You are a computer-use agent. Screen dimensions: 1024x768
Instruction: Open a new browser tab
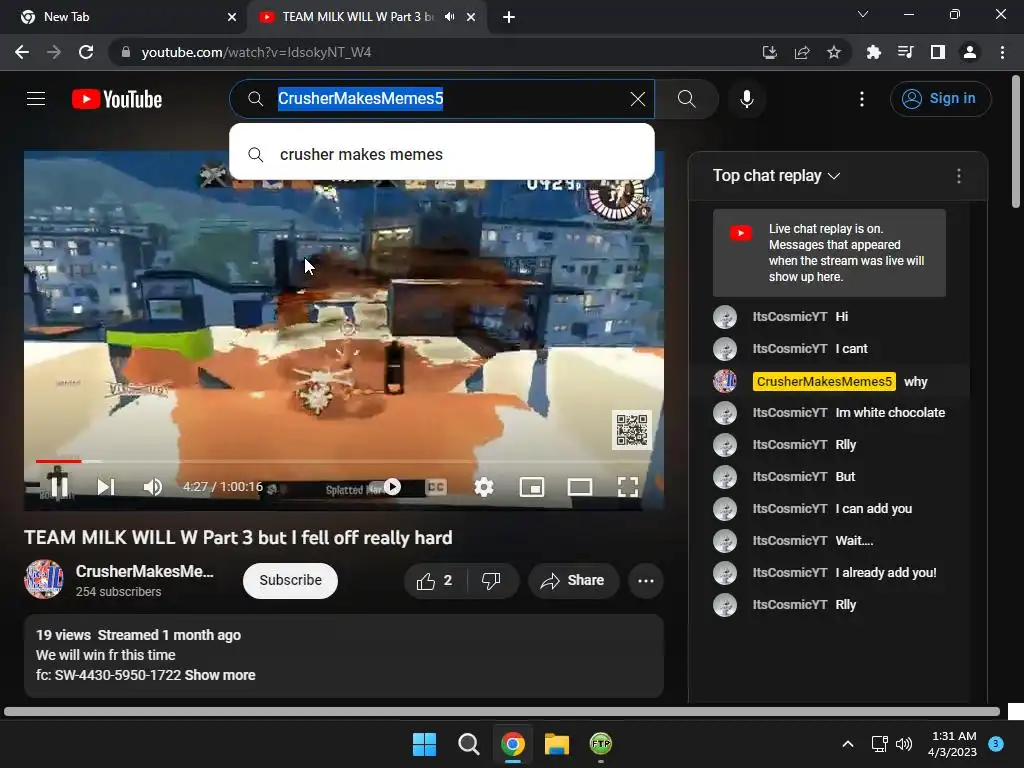(x=509, y=17)
